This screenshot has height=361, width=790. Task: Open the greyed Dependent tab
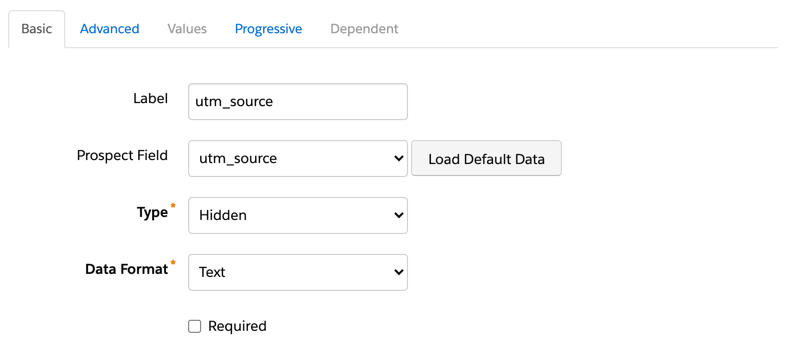click(364, 29)
